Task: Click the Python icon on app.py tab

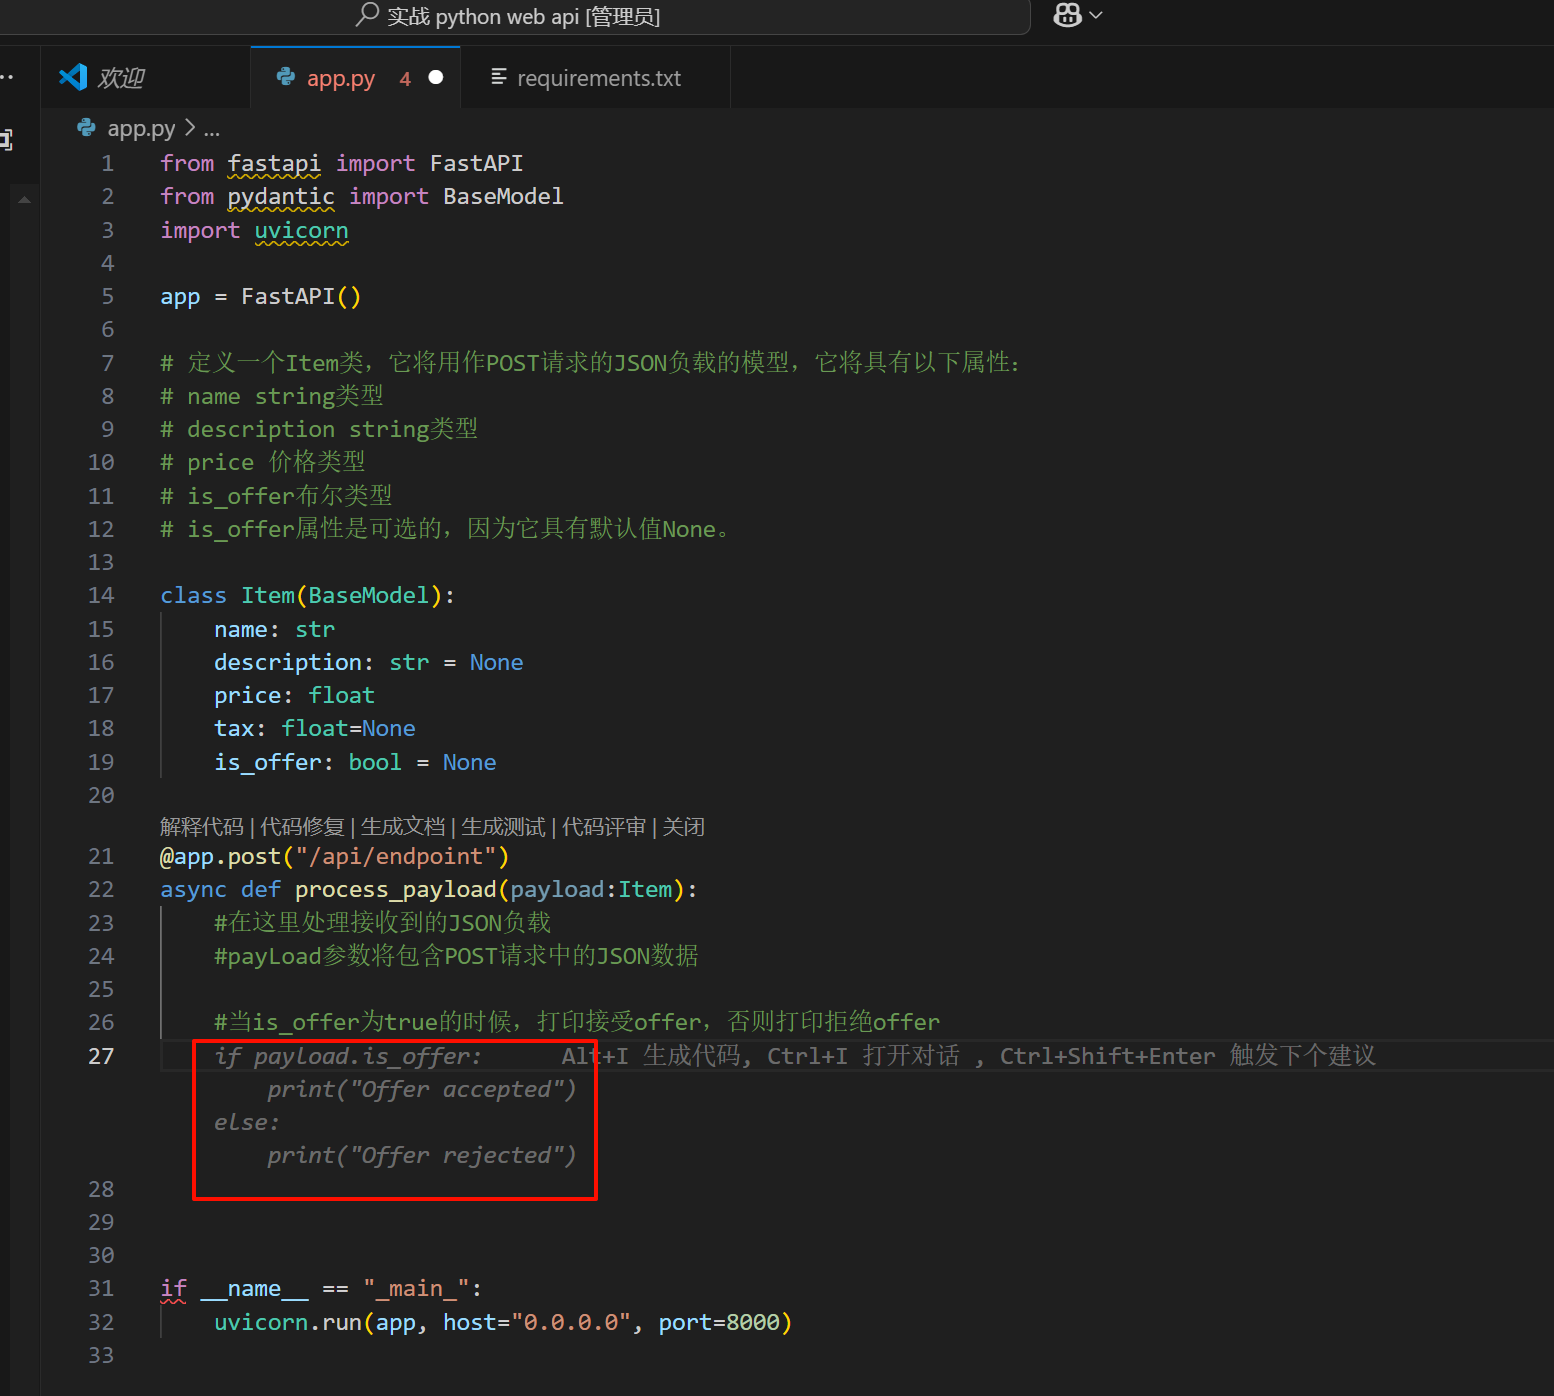Action: (x=286, y=77)
